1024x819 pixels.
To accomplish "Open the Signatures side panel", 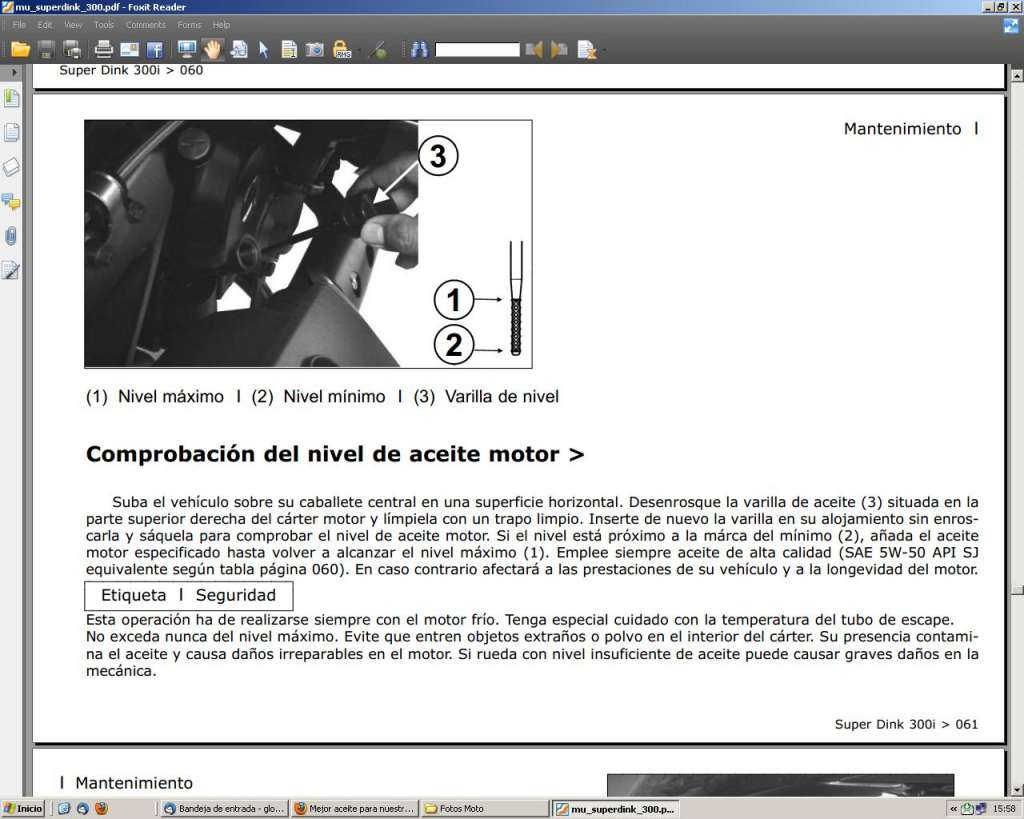I will 11,270.
